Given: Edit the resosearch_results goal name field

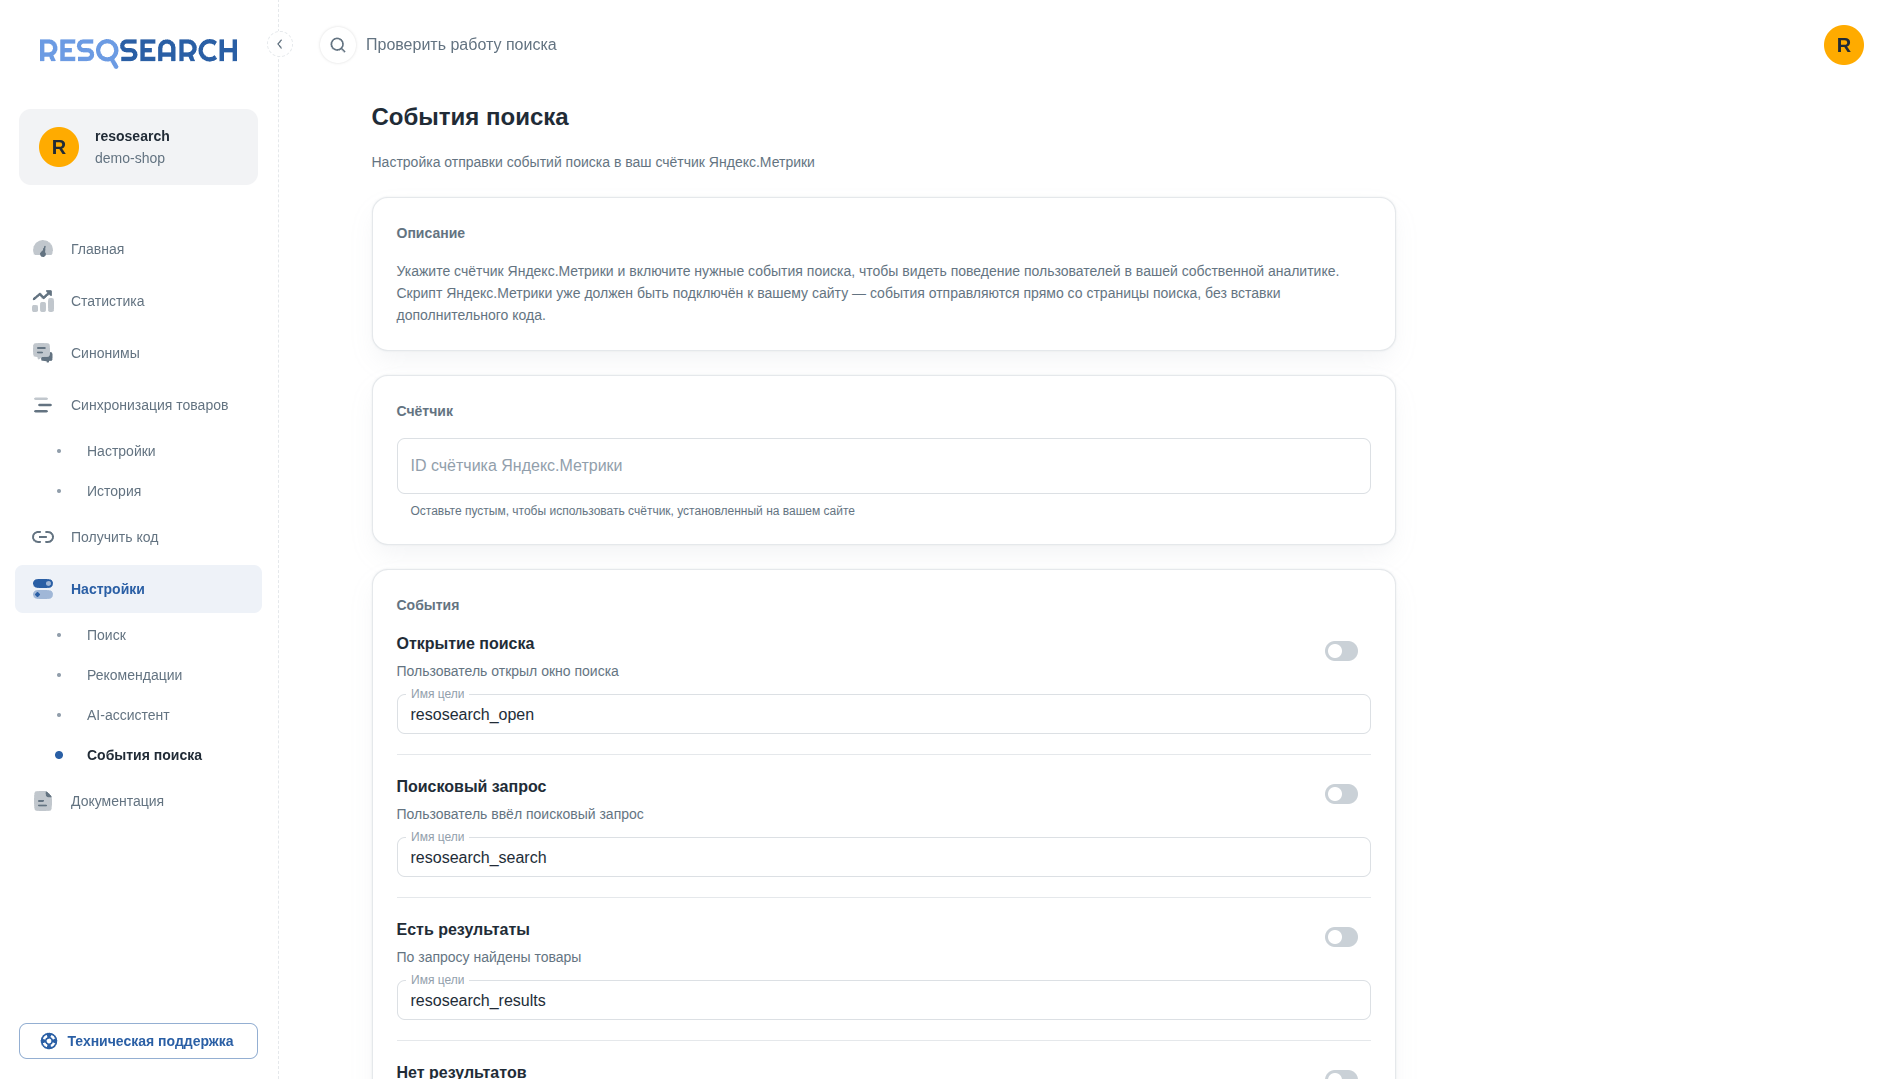Looking at the screenshot, I should pyautogui.click(x=883, y=1000).
